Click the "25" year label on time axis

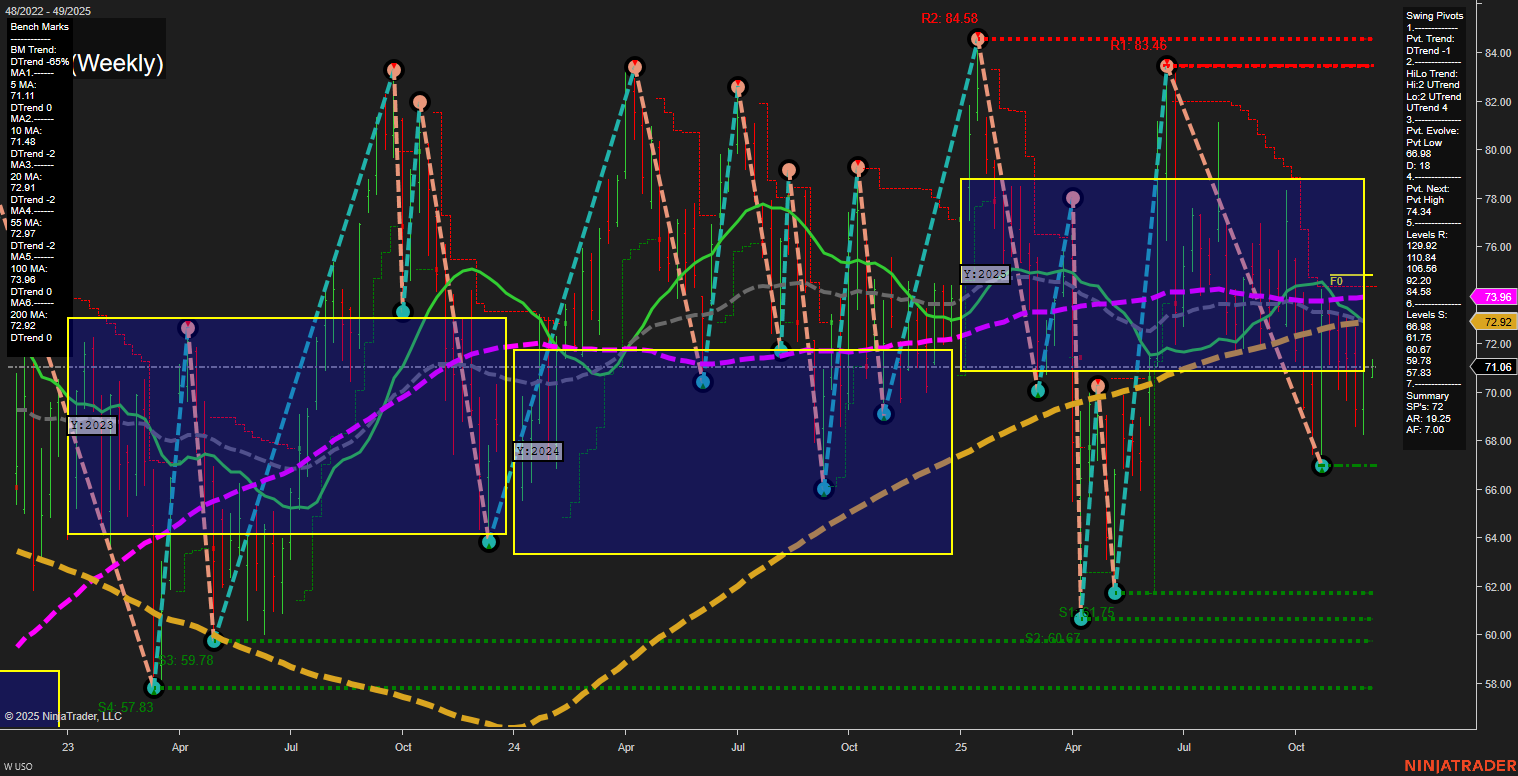(x=960, y=747)
